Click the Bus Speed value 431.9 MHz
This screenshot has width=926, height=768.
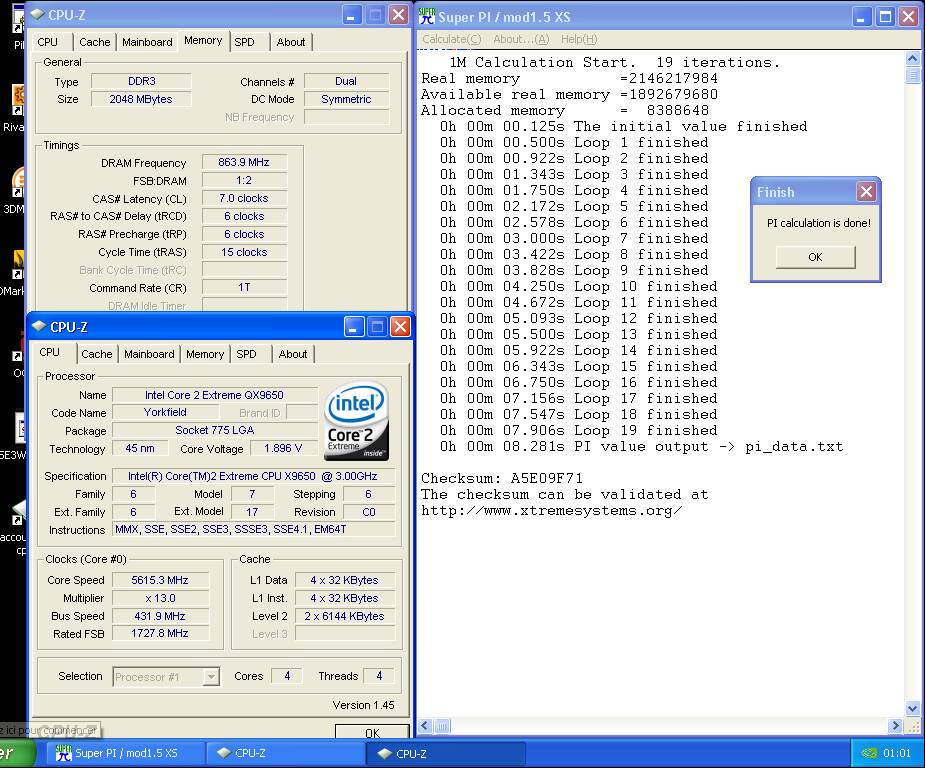[x=160, y=616]
